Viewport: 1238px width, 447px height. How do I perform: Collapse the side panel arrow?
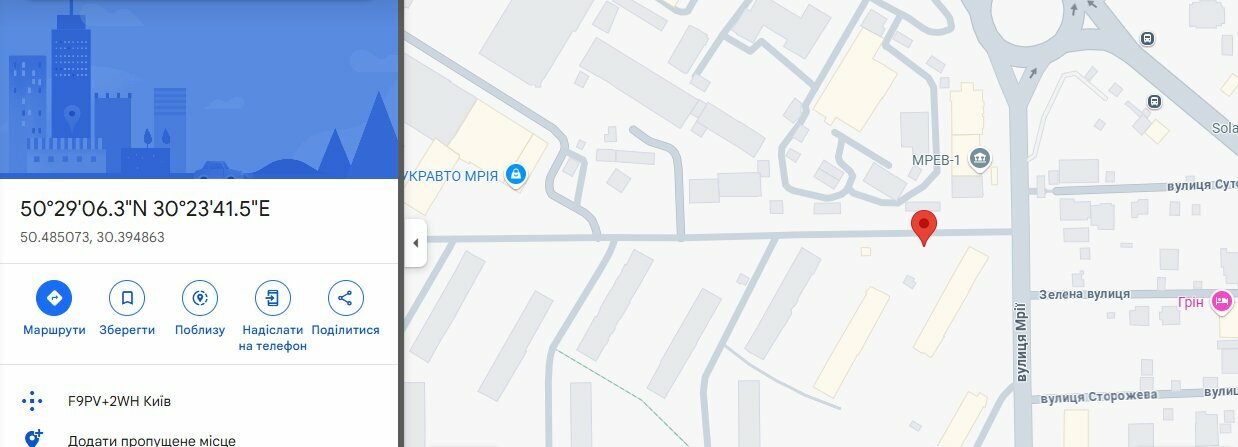[415, 243]
